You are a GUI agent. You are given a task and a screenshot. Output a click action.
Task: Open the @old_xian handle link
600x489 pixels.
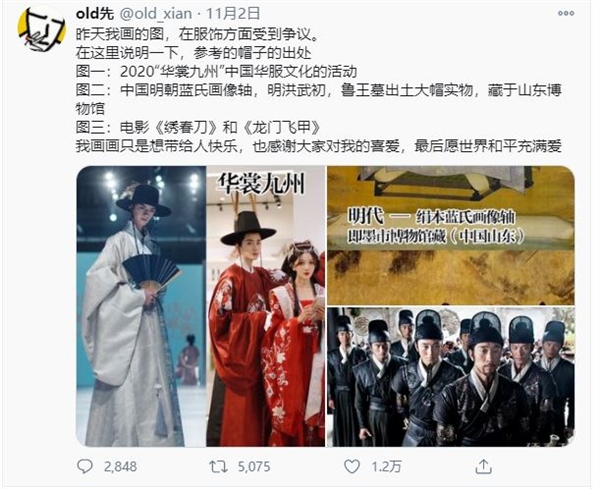[x=156, y=14]
